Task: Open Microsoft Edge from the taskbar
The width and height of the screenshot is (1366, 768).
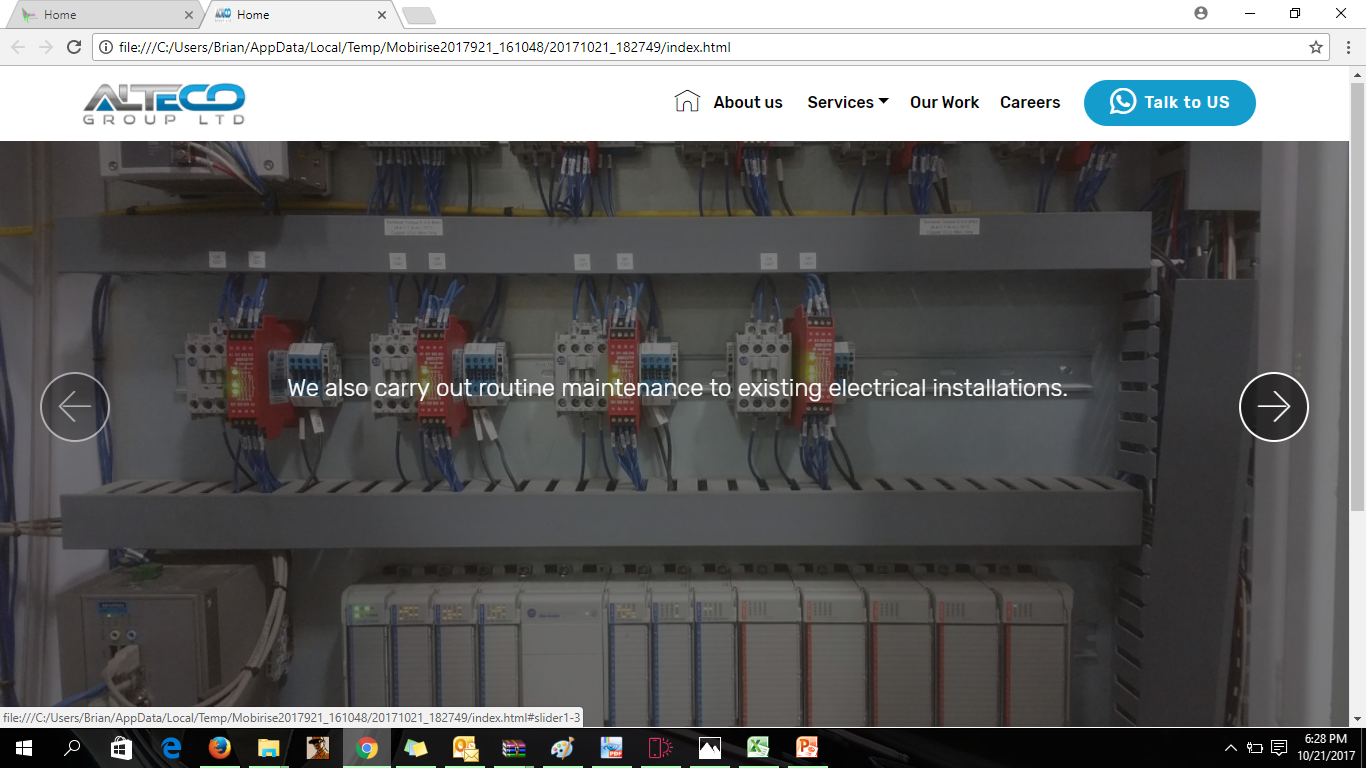Action: coord(170,748)
